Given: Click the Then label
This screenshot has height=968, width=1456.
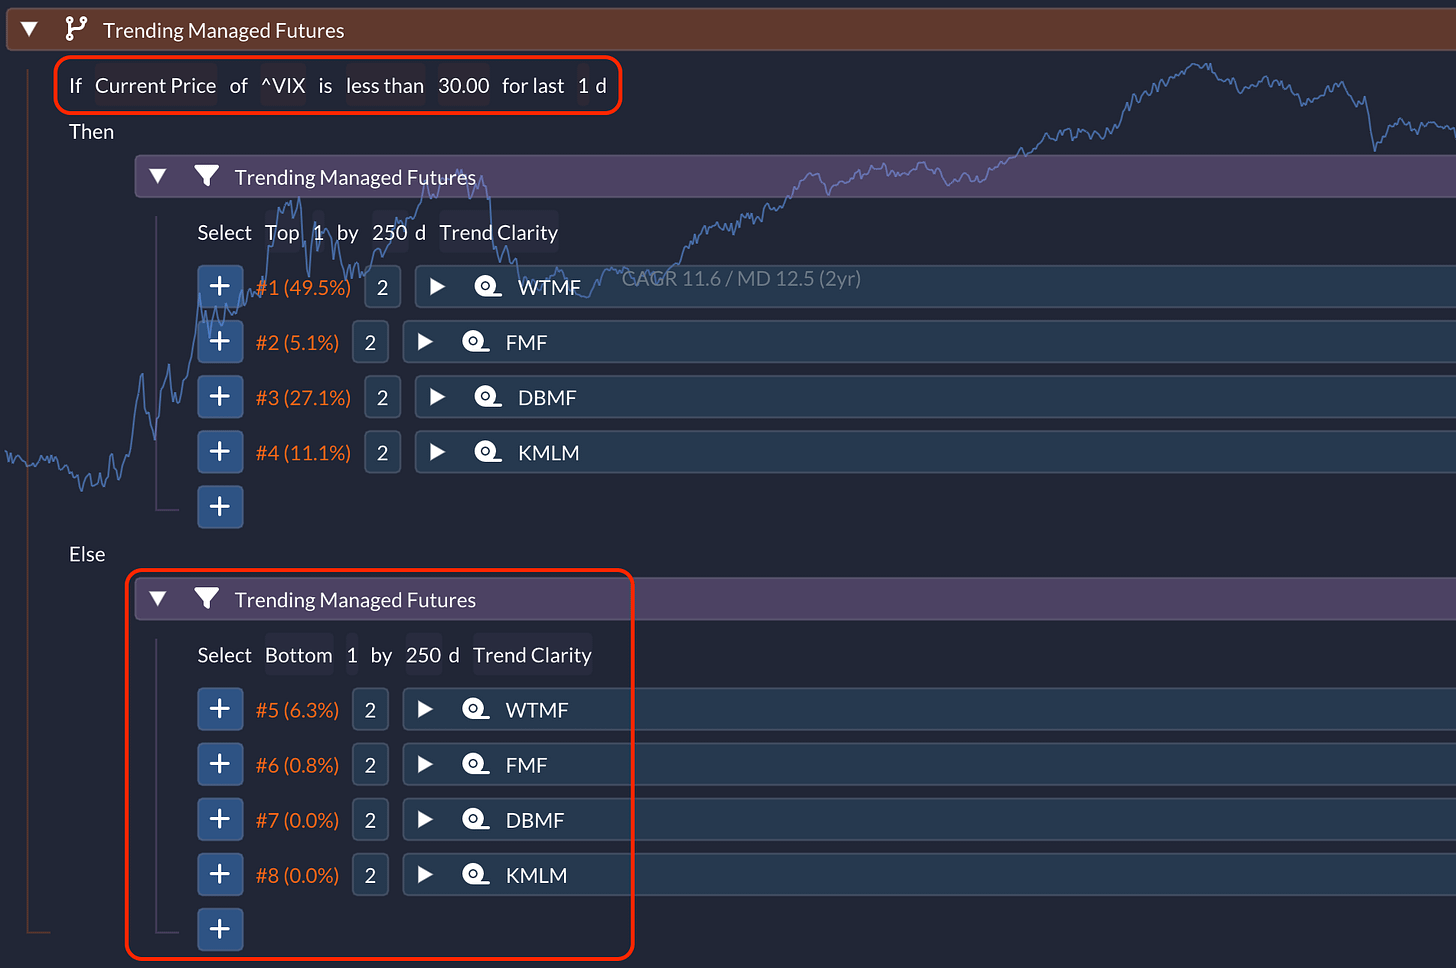Looking at the screenshot, I should pos(91,132).
